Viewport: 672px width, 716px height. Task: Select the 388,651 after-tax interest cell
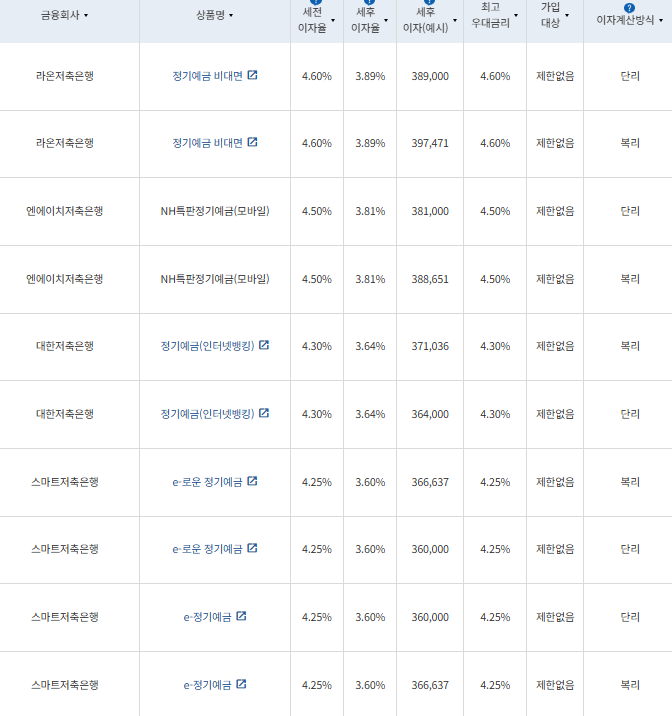(430, 279)
